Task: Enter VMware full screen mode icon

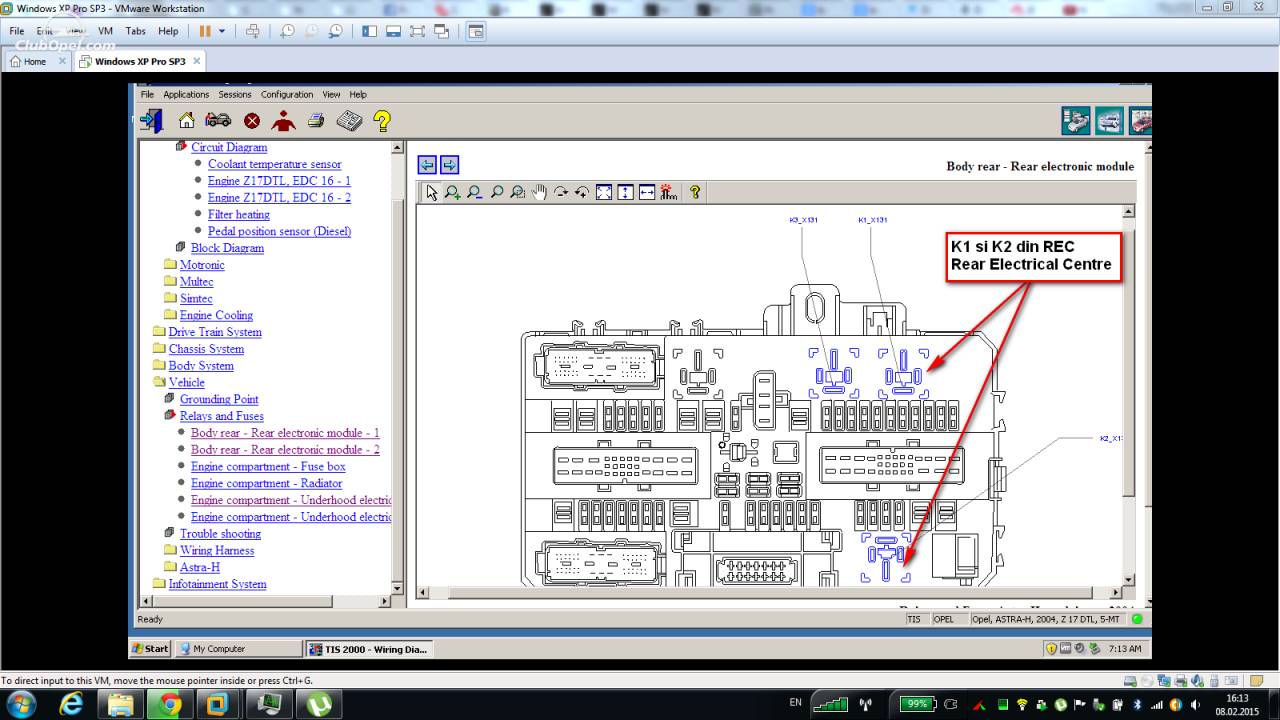Action: point(417,31)
